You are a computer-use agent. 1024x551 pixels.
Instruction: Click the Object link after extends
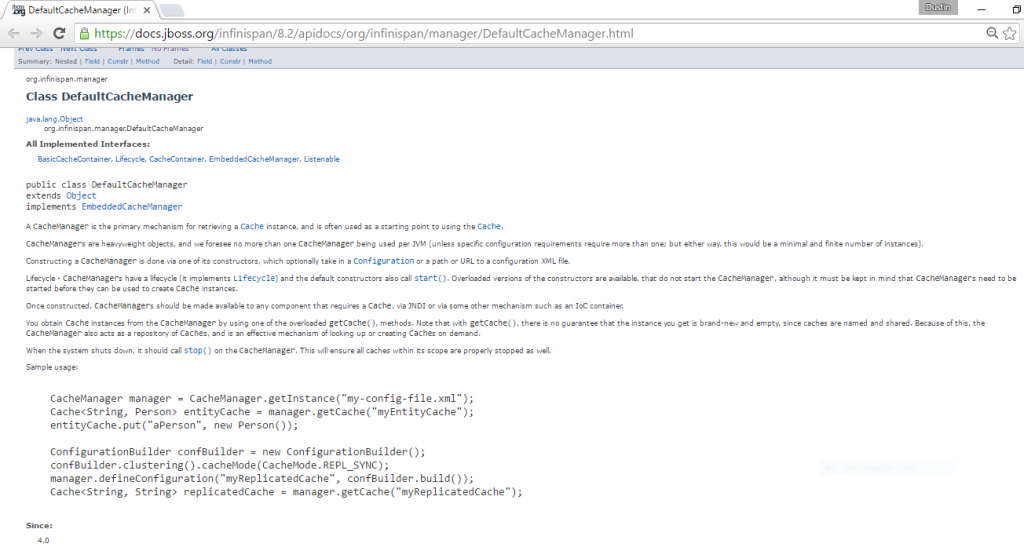(x=81, y=196)
